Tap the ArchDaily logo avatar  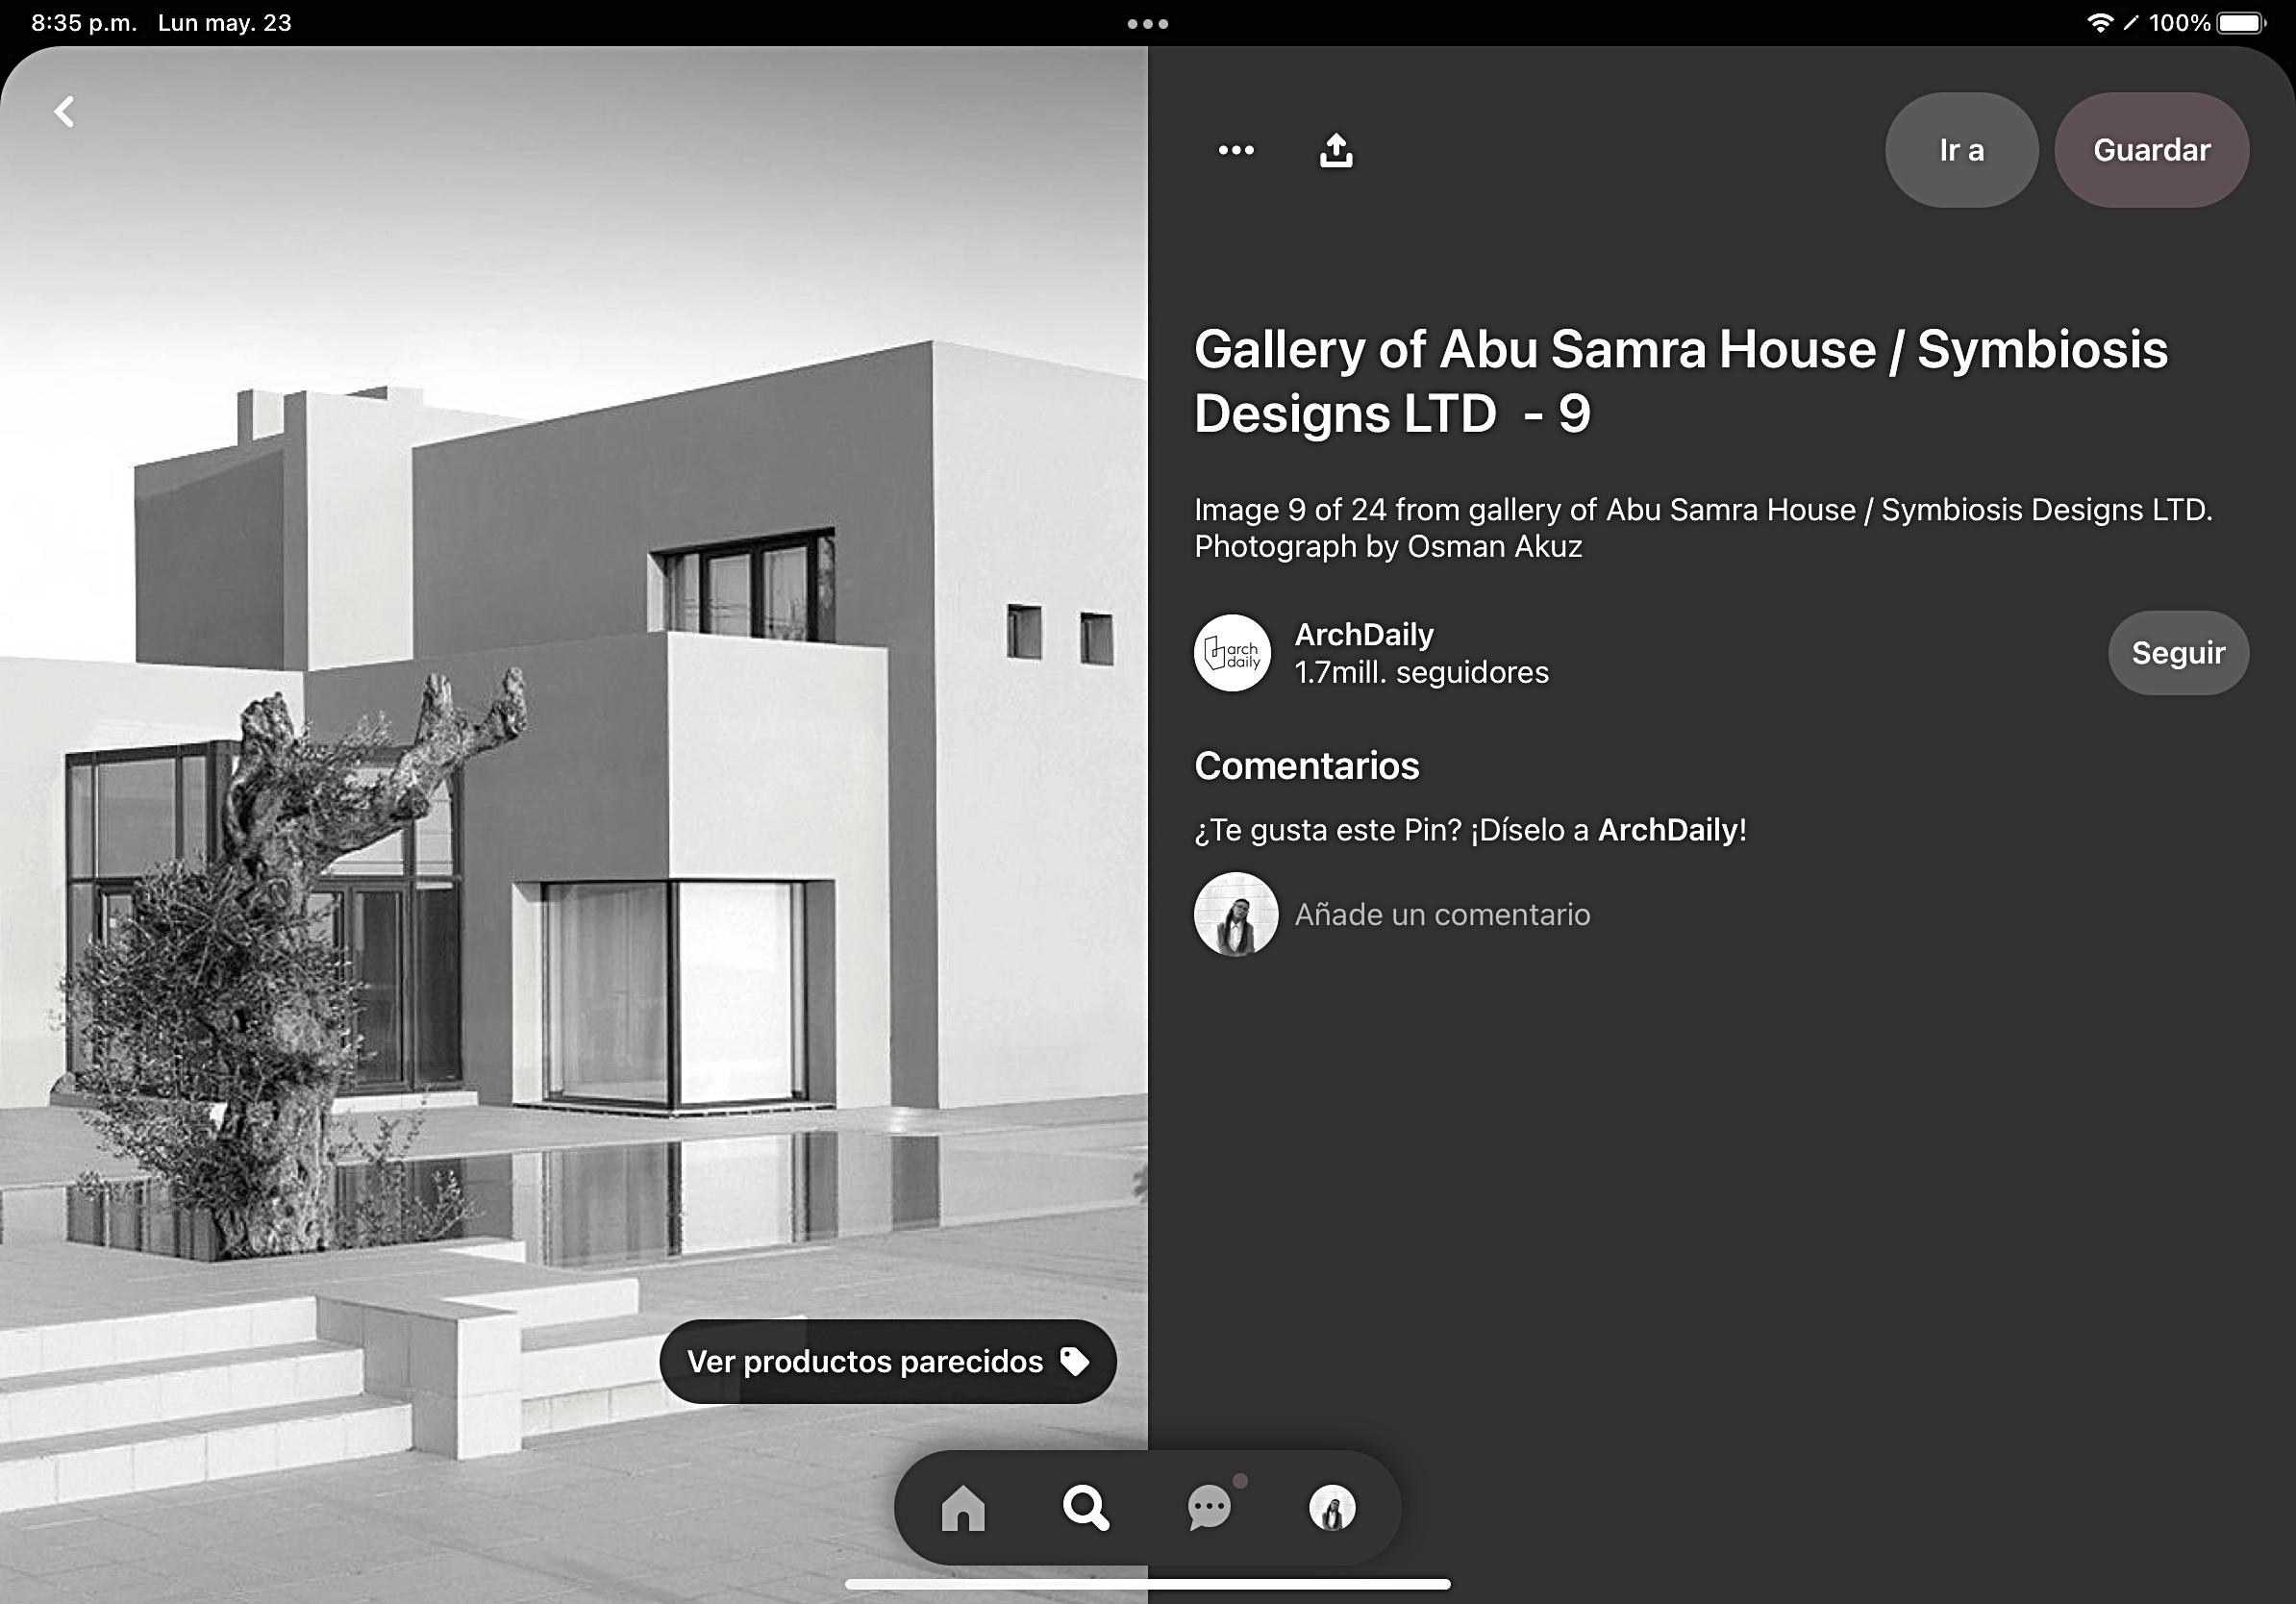pos(1233,653)
